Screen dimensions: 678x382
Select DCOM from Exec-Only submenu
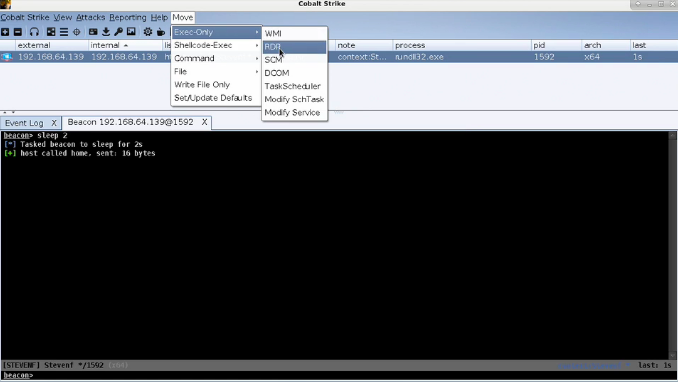point(294,73)
